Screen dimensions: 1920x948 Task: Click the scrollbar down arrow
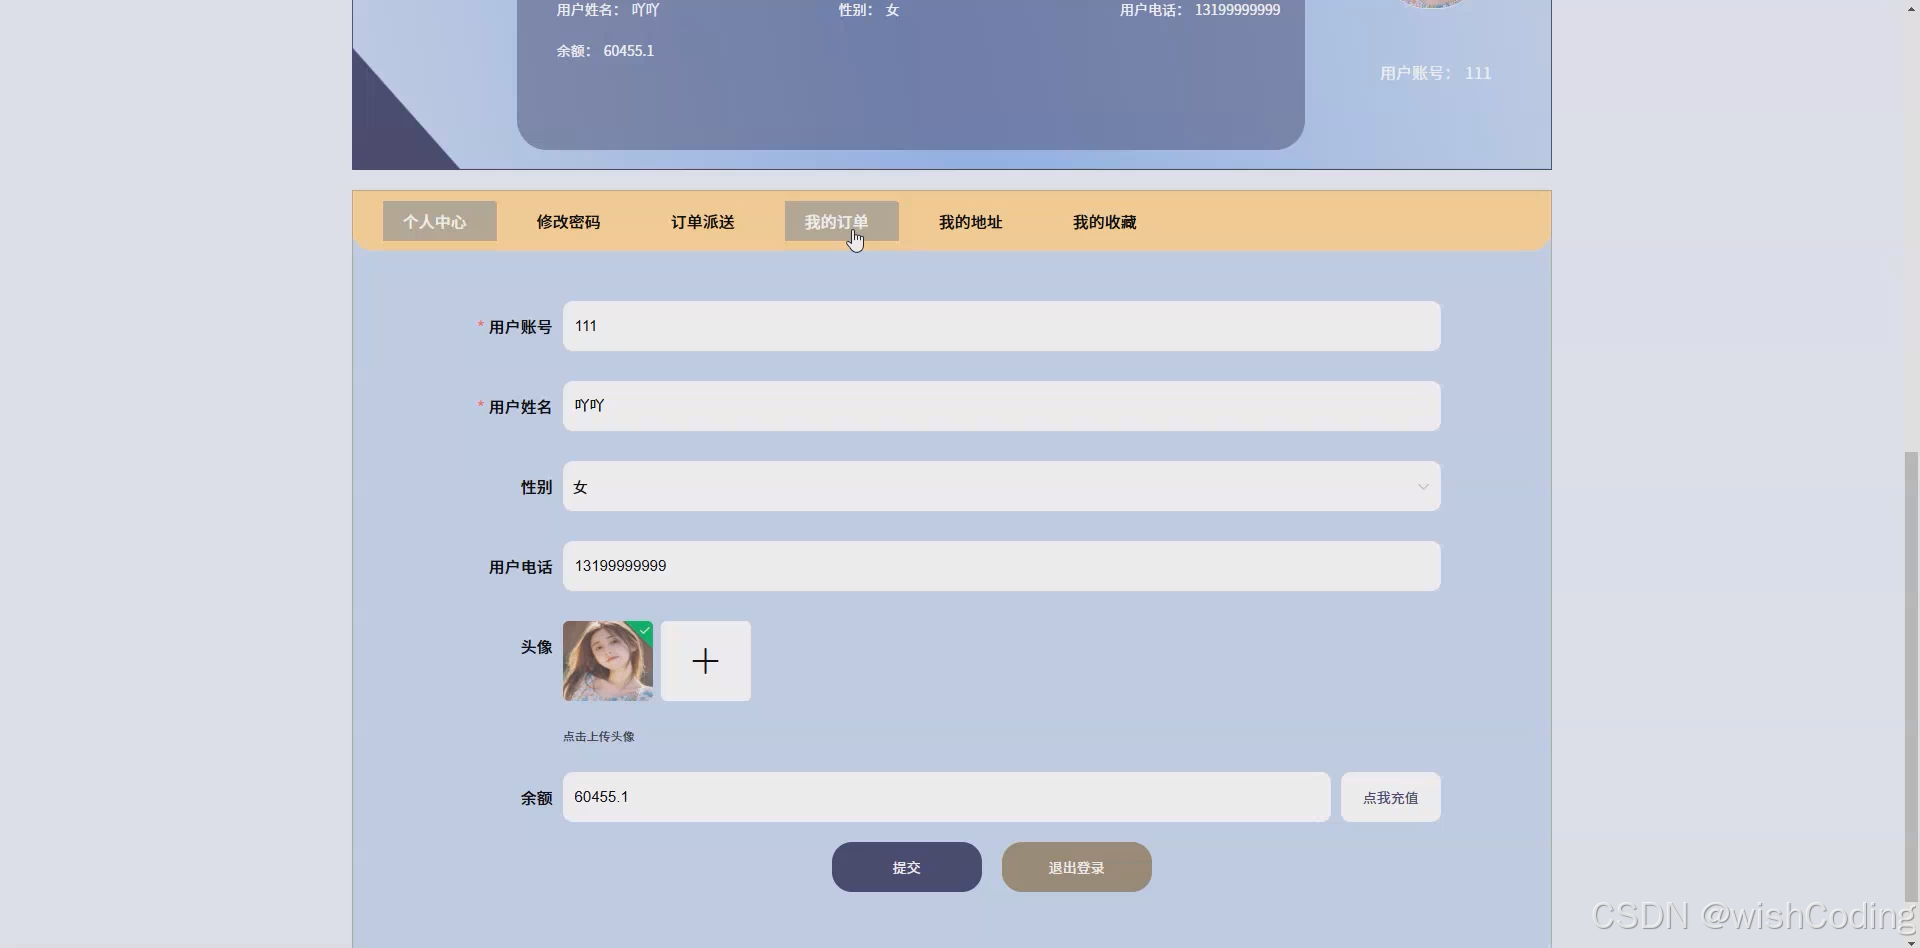pyautogui.click(x=1909, y=940)
